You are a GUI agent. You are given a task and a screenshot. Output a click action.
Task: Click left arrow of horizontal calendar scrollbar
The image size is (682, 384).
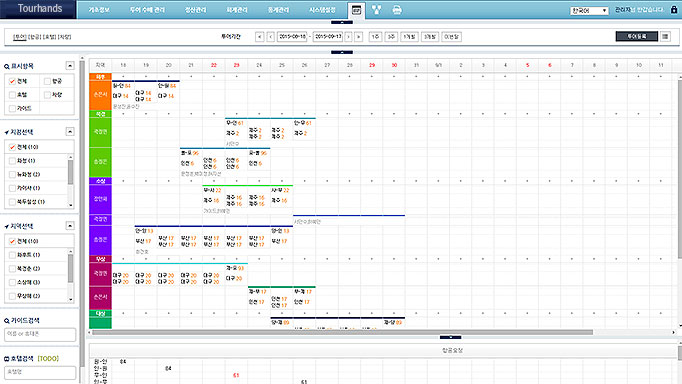(90, 332)
